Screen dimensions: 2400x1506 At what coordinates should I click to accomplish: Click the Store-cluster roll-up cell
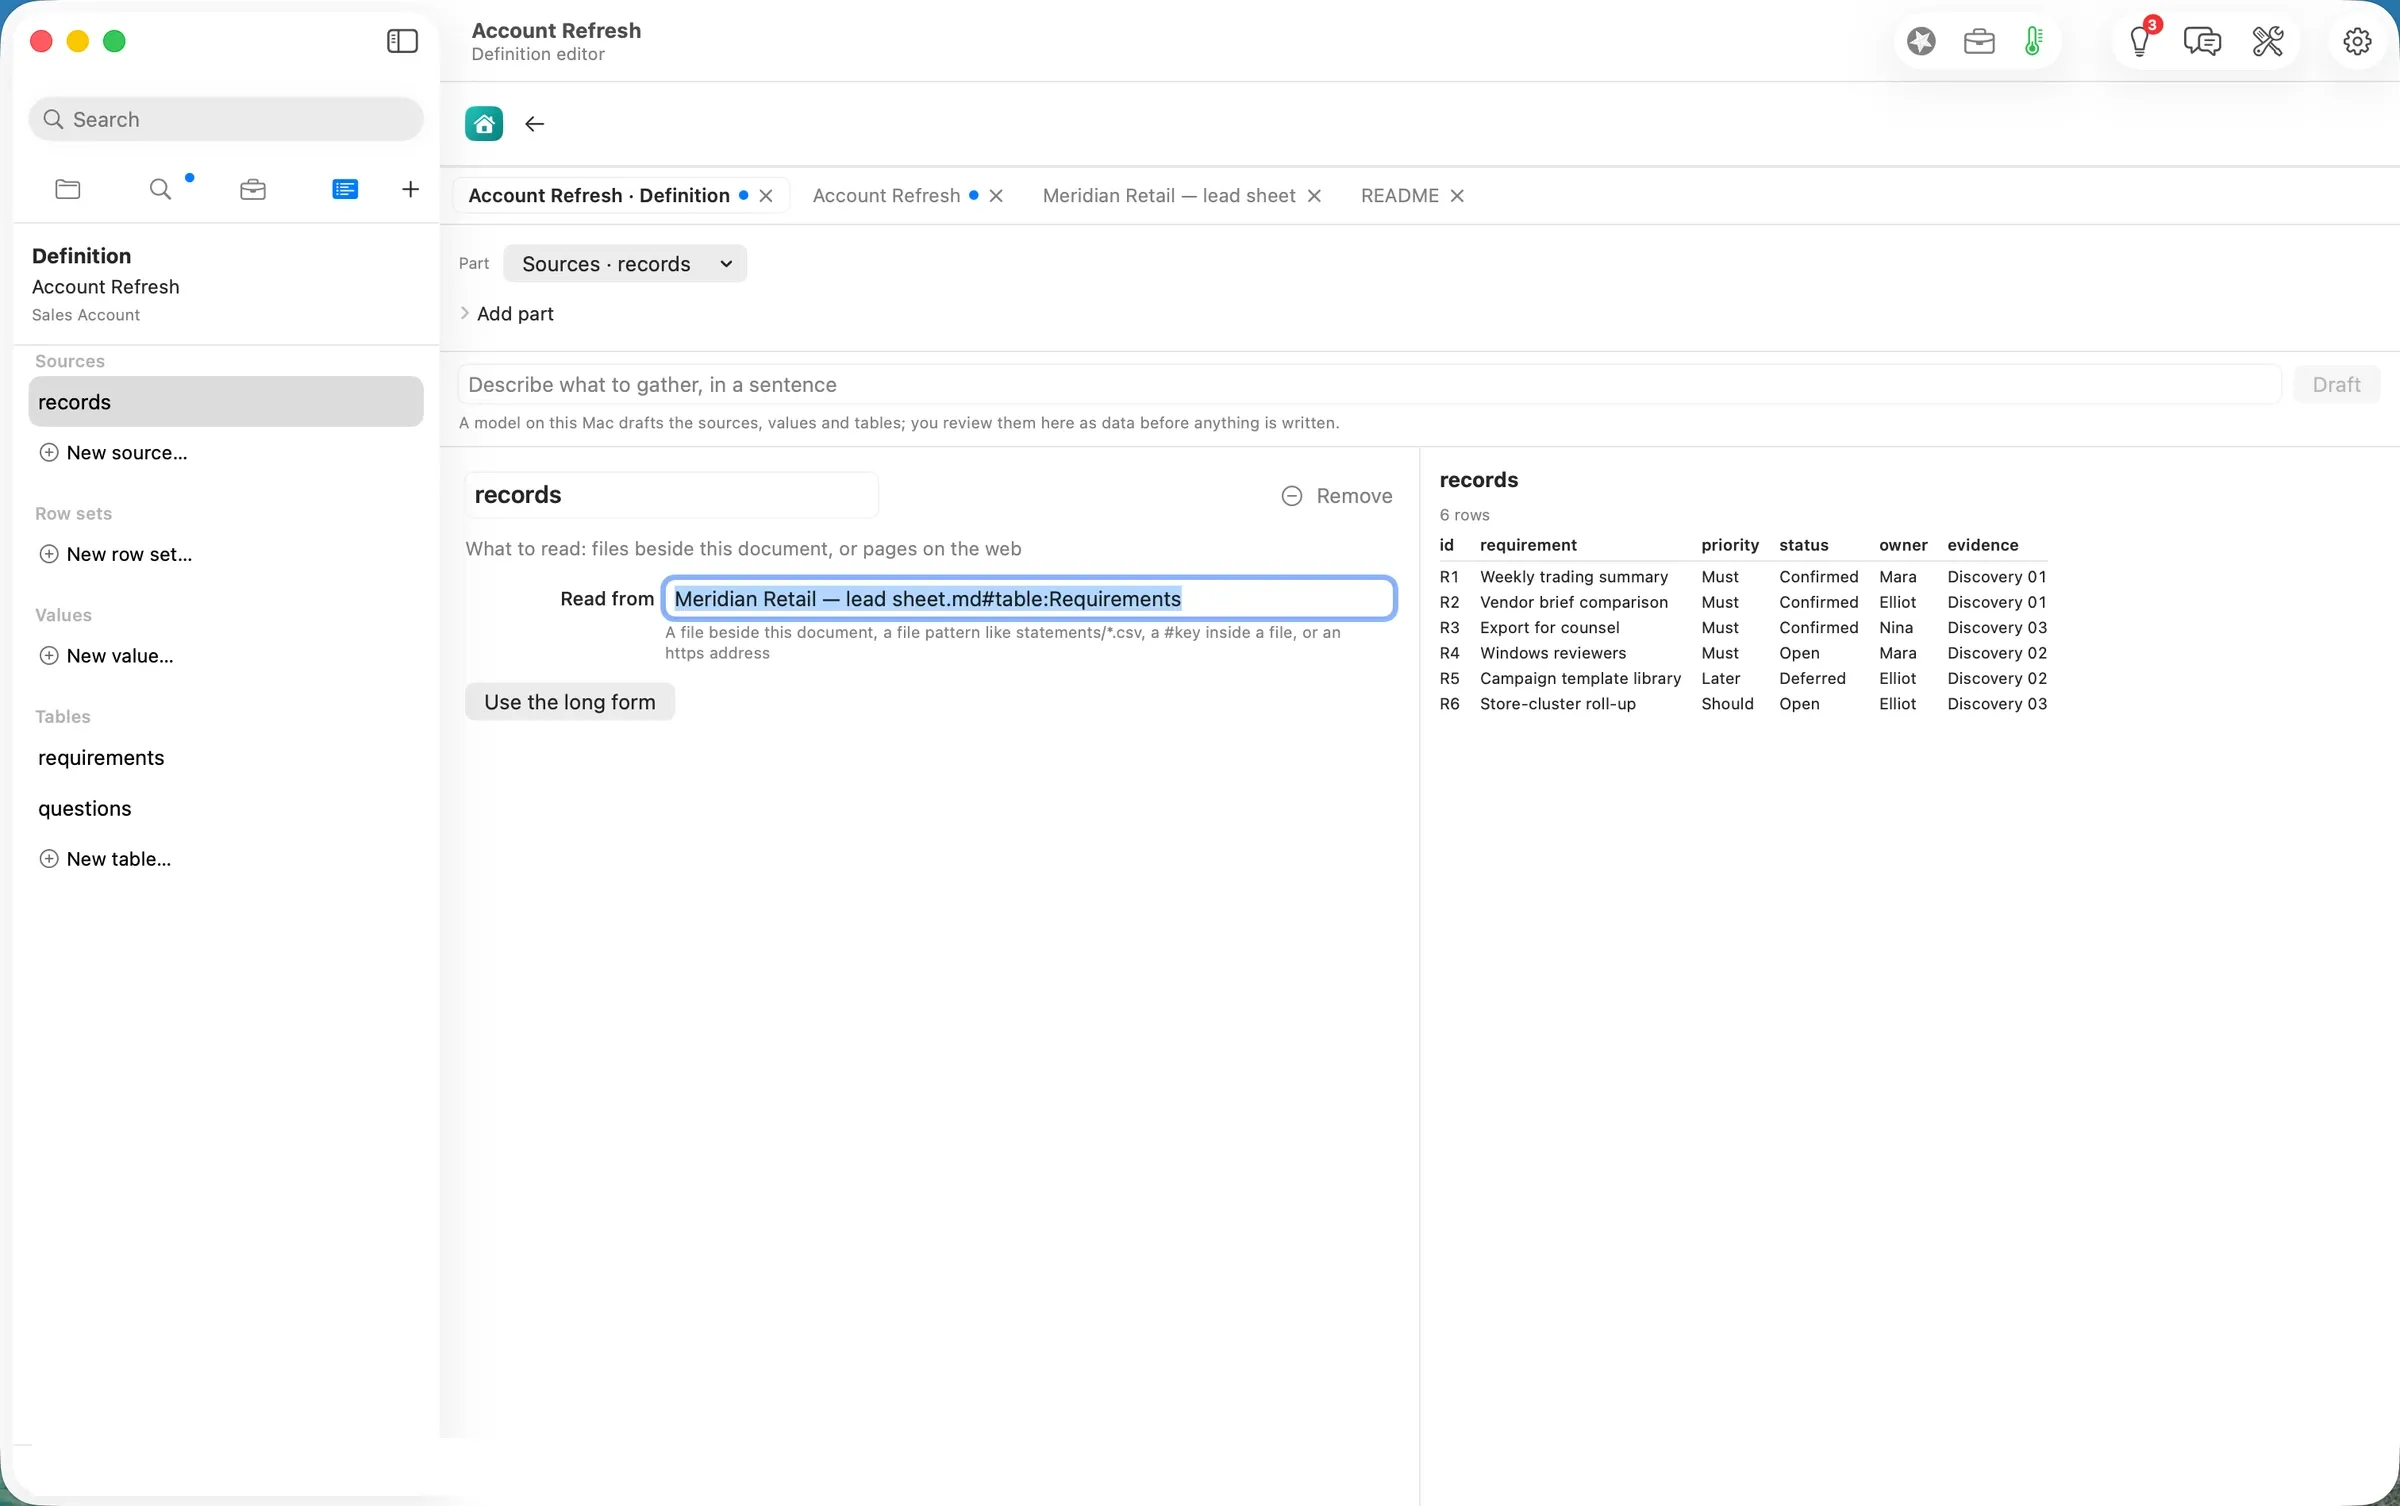coord(1558,704)
